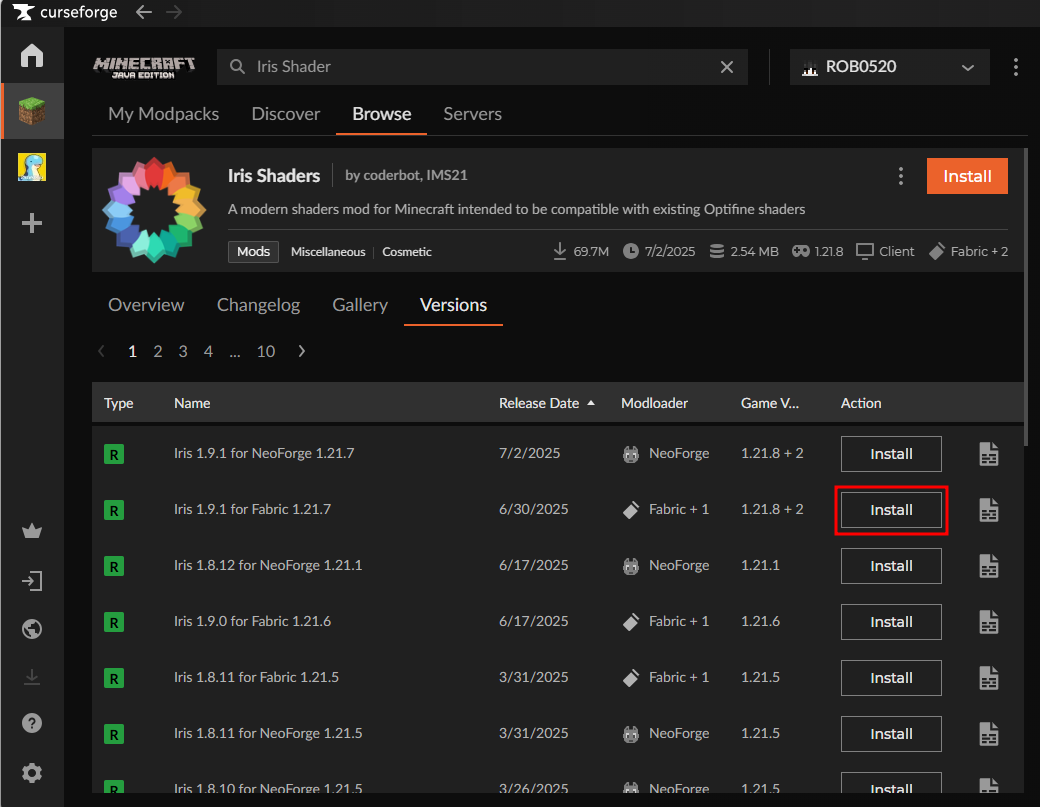View changelog icon for Iris 1.8.11 NeoForge
Screen dimensions: 1040x807
click(988, 734)
